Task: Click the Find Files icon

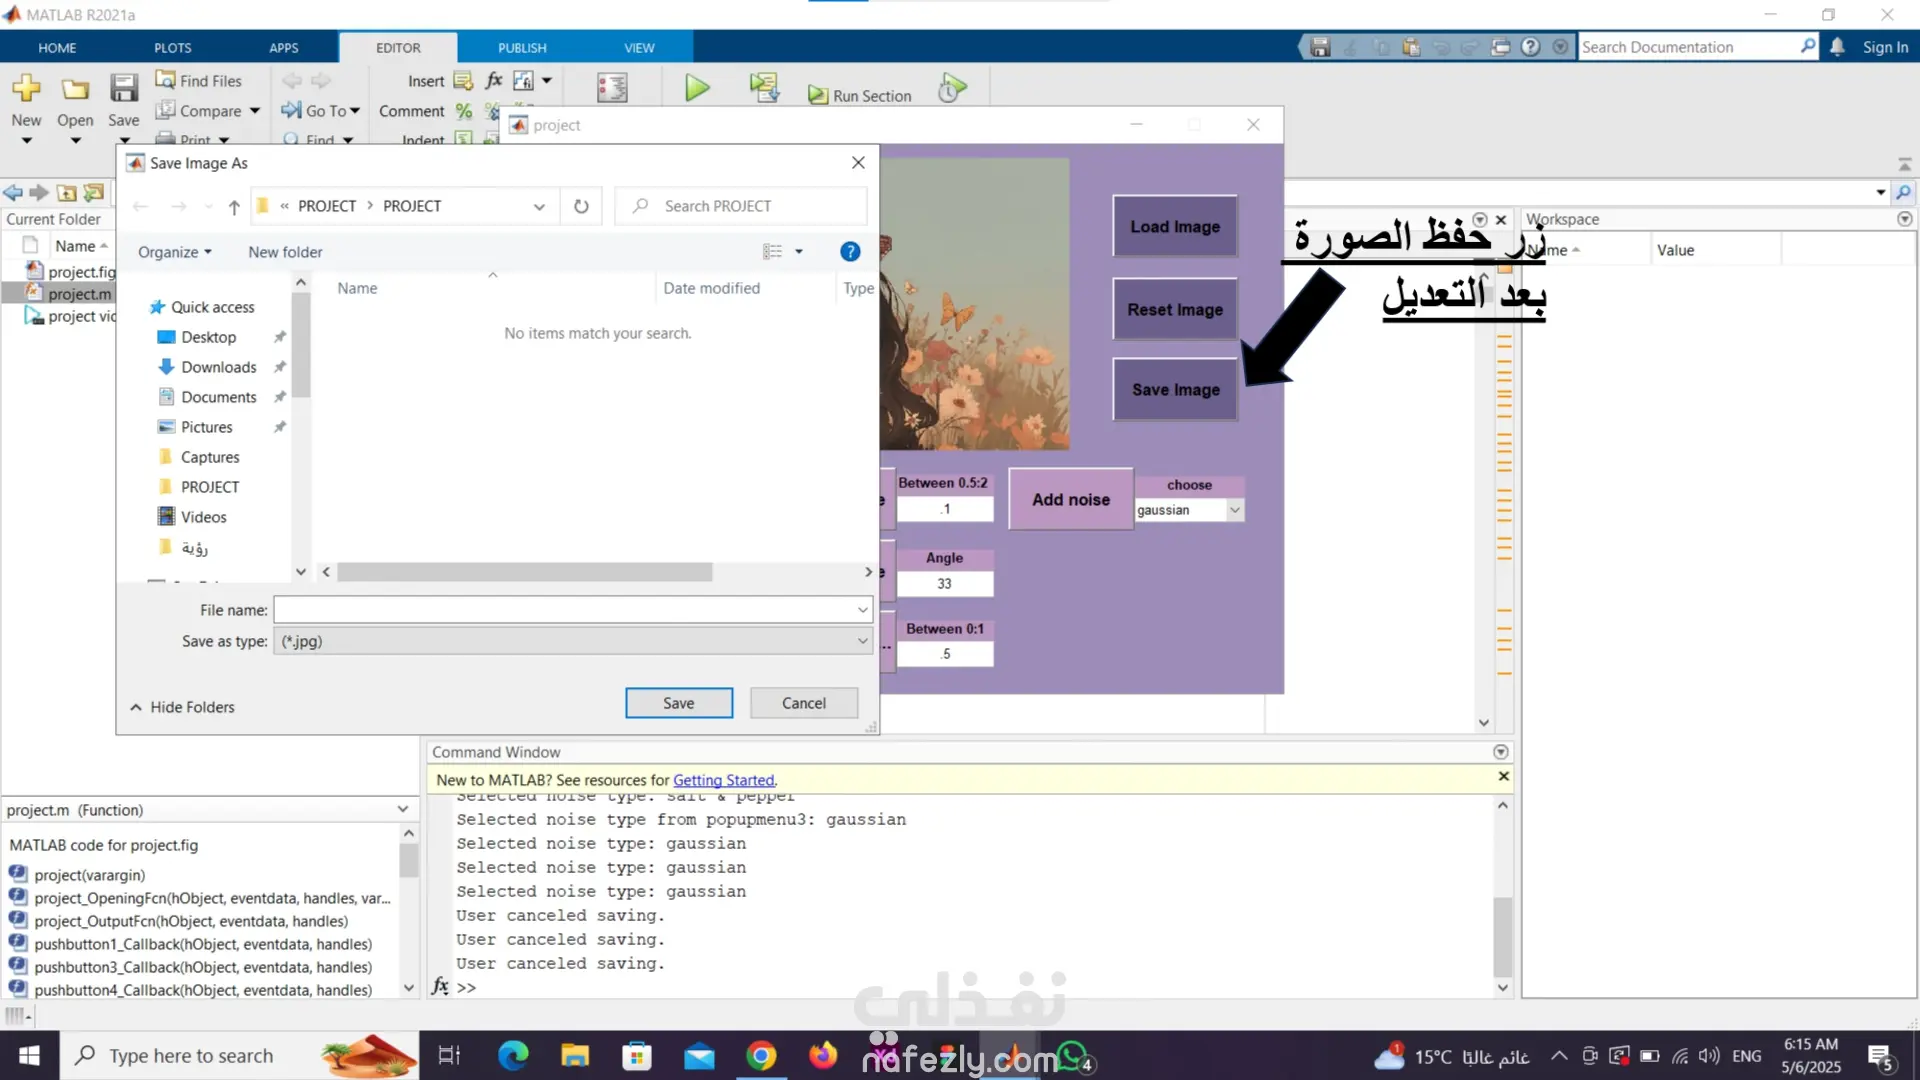Action: (x=165, y=80)
